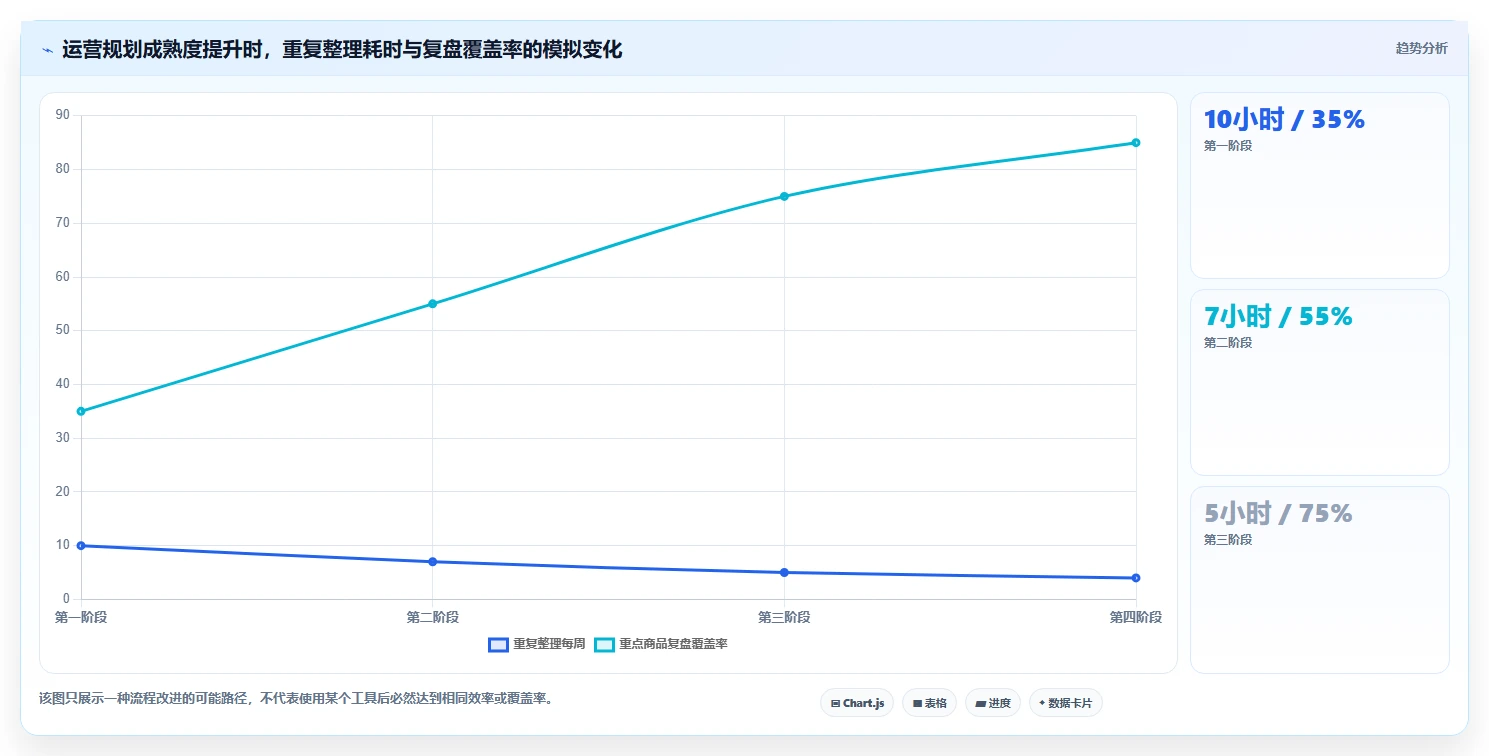Screen dimensions: 1489x756
Task: Click the footnote disclaimer text below chart
Action: click(x=296, y=698)
